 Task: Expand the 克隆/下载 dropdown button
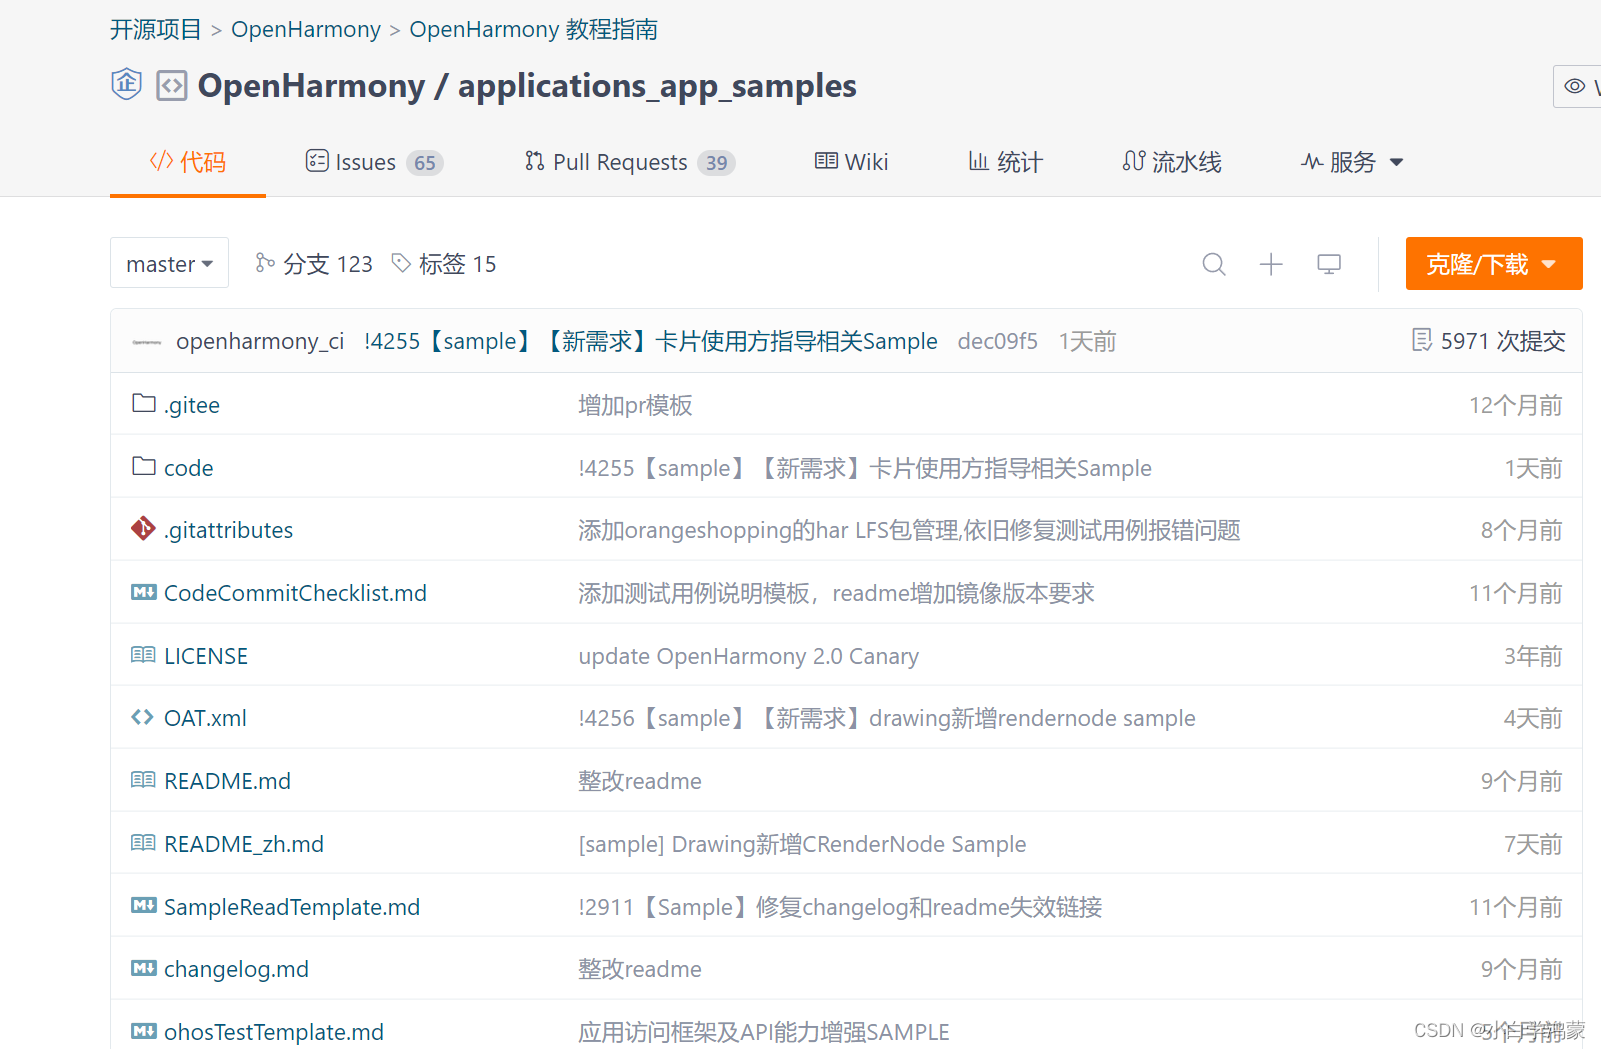(1494, 264)
